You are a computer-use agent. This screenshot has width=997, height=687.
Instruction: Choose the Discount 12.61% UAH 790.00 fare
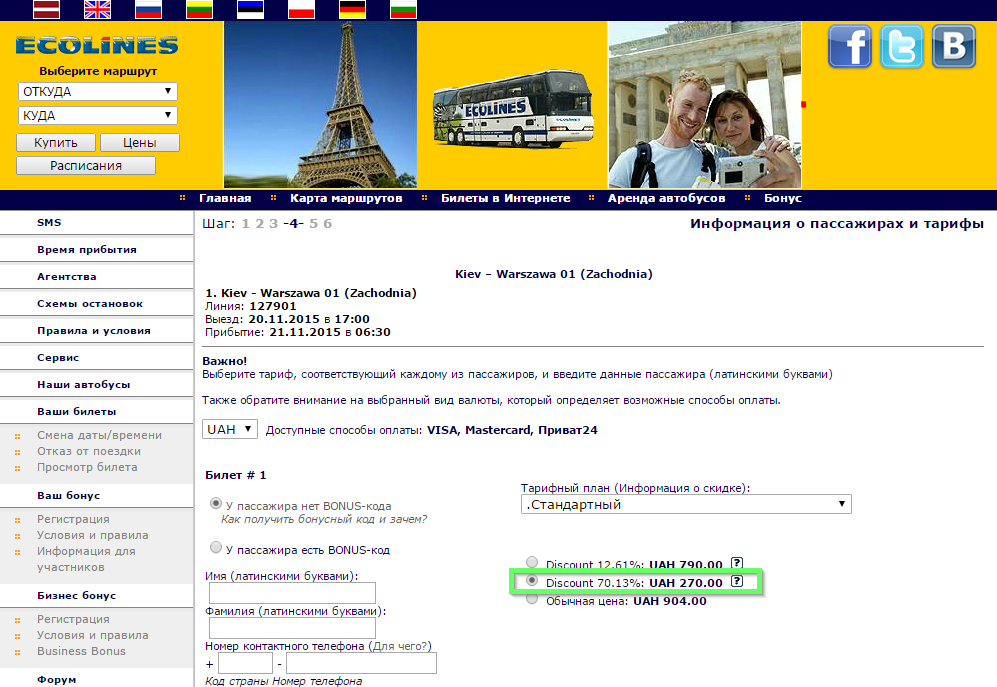click(532, 562)
